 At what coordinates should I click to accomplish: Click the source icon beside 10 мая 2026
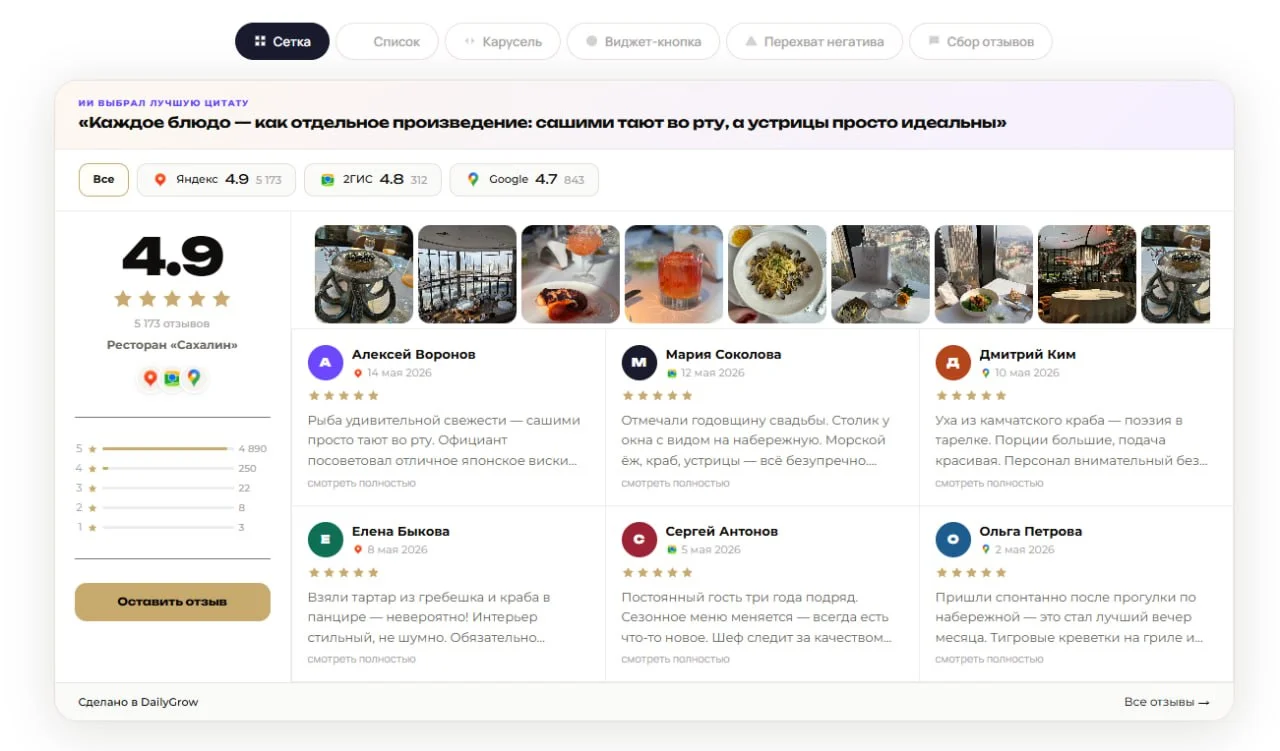pos(986,373)
